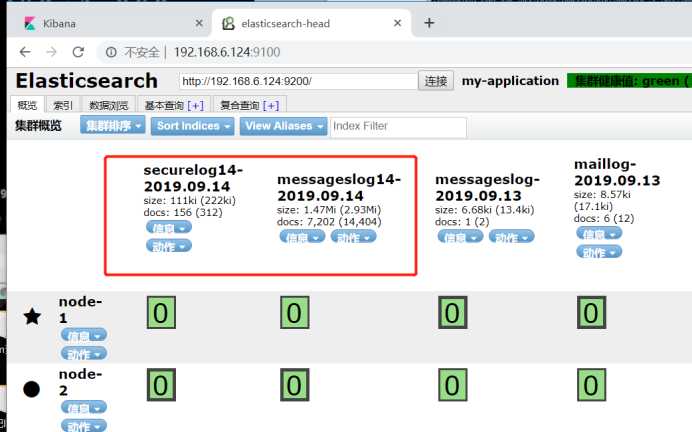
Task: Select the 索引 indices tab
Action: point(62,105)
